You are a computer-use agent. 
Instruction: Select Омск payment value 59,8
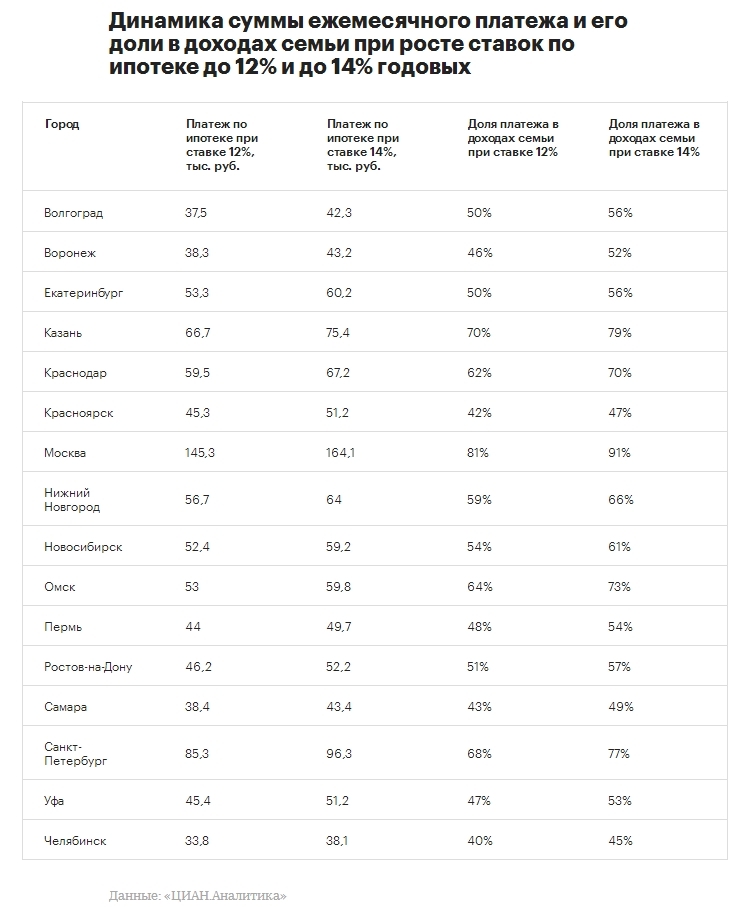pos(338,587)
